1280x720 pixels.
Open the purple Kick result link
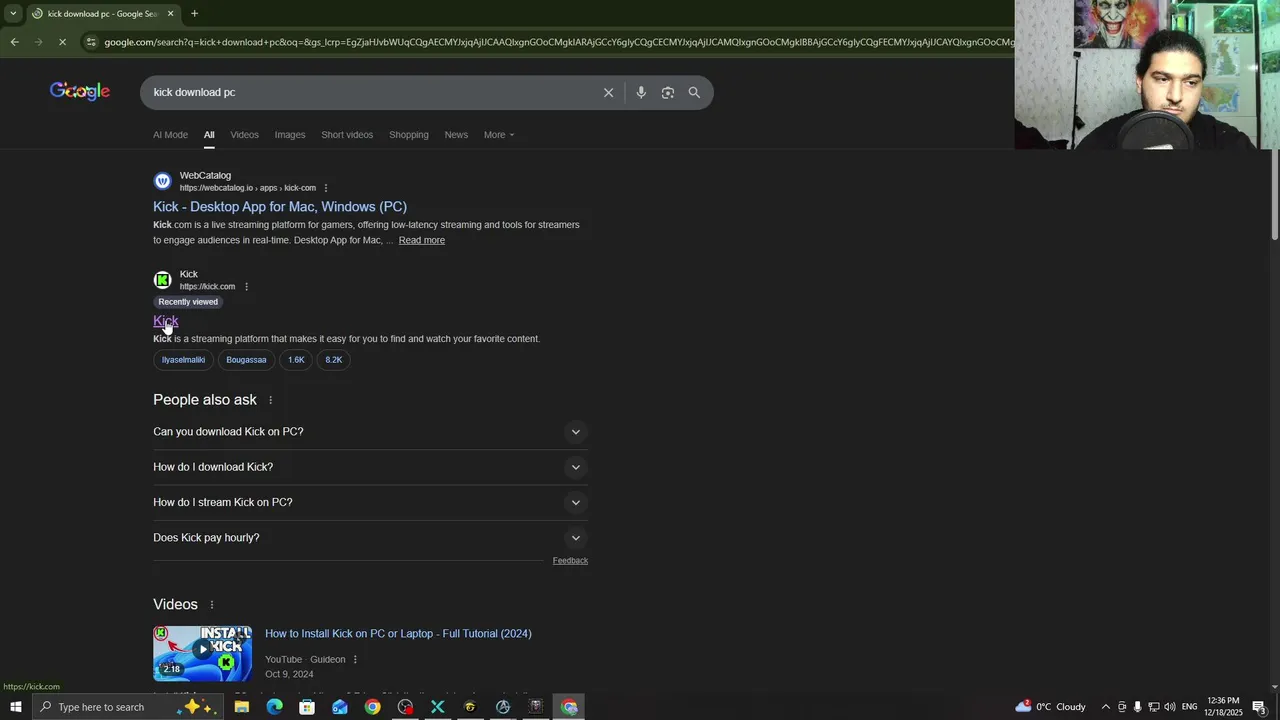point(166,321)
